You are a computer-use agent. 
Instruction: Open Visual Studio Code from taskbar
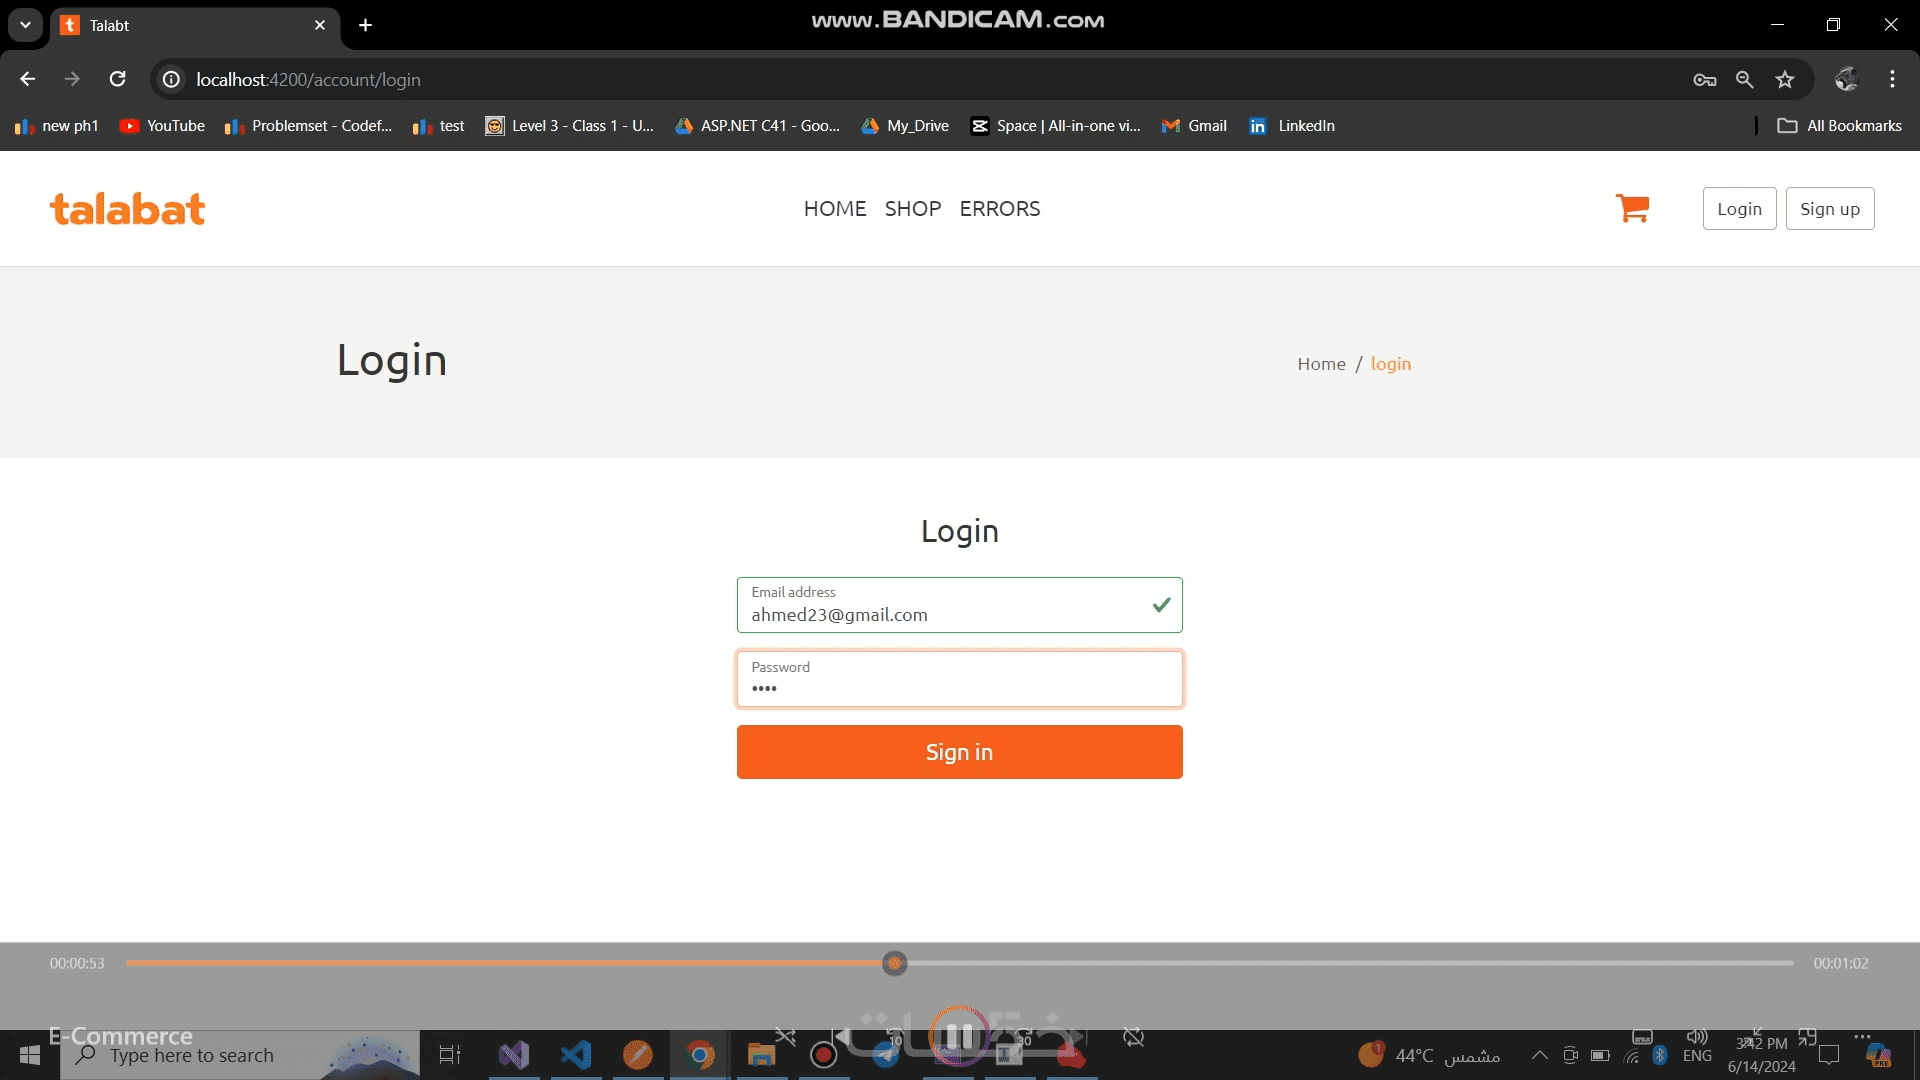coord(576,1055)
